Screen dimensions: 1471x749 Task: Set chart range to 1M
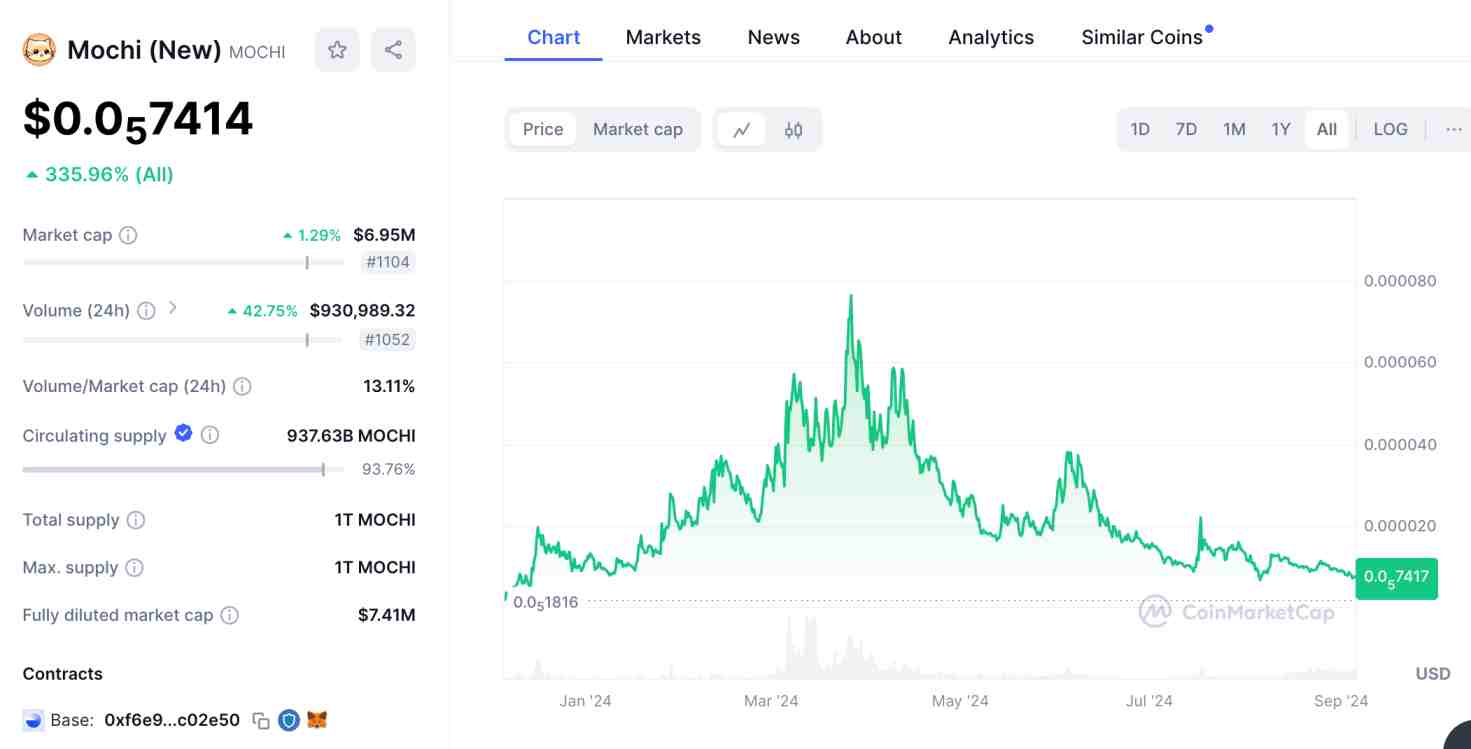click(1234, 129)
